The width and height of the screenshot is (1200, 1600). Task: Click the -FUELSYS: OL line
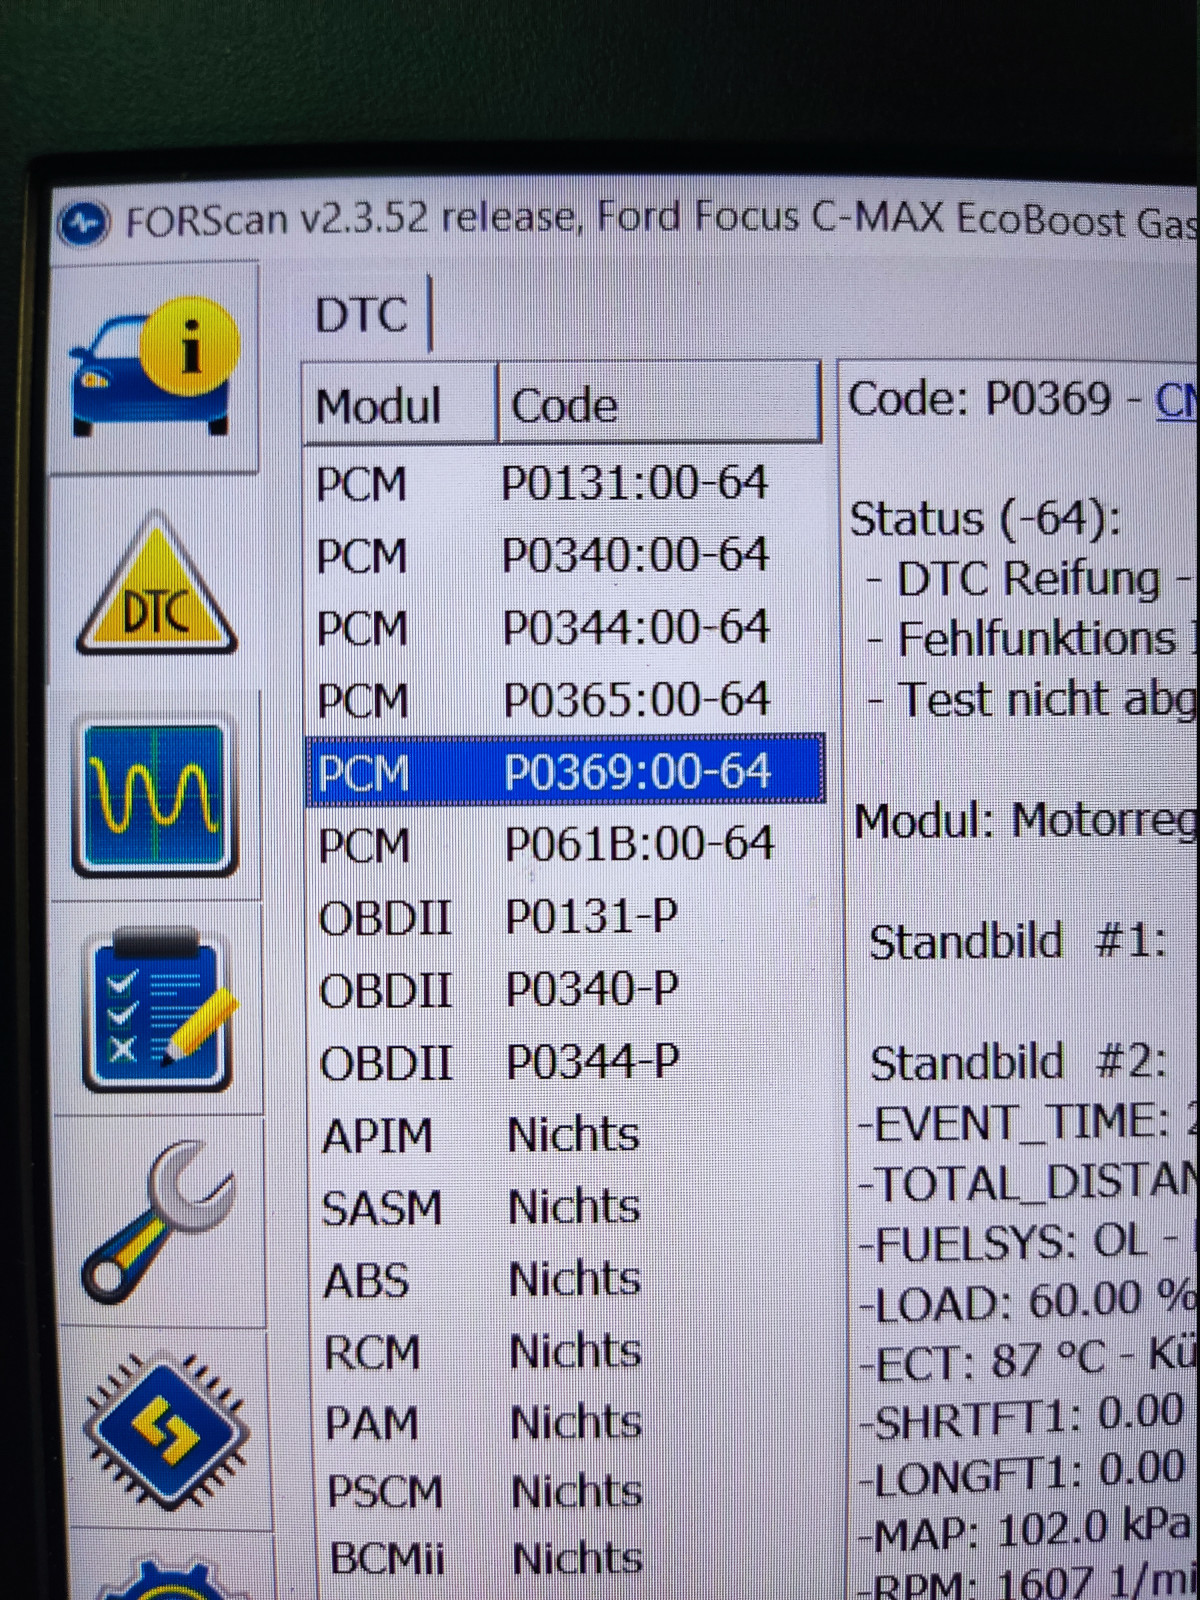[x=1028, y=1243]
